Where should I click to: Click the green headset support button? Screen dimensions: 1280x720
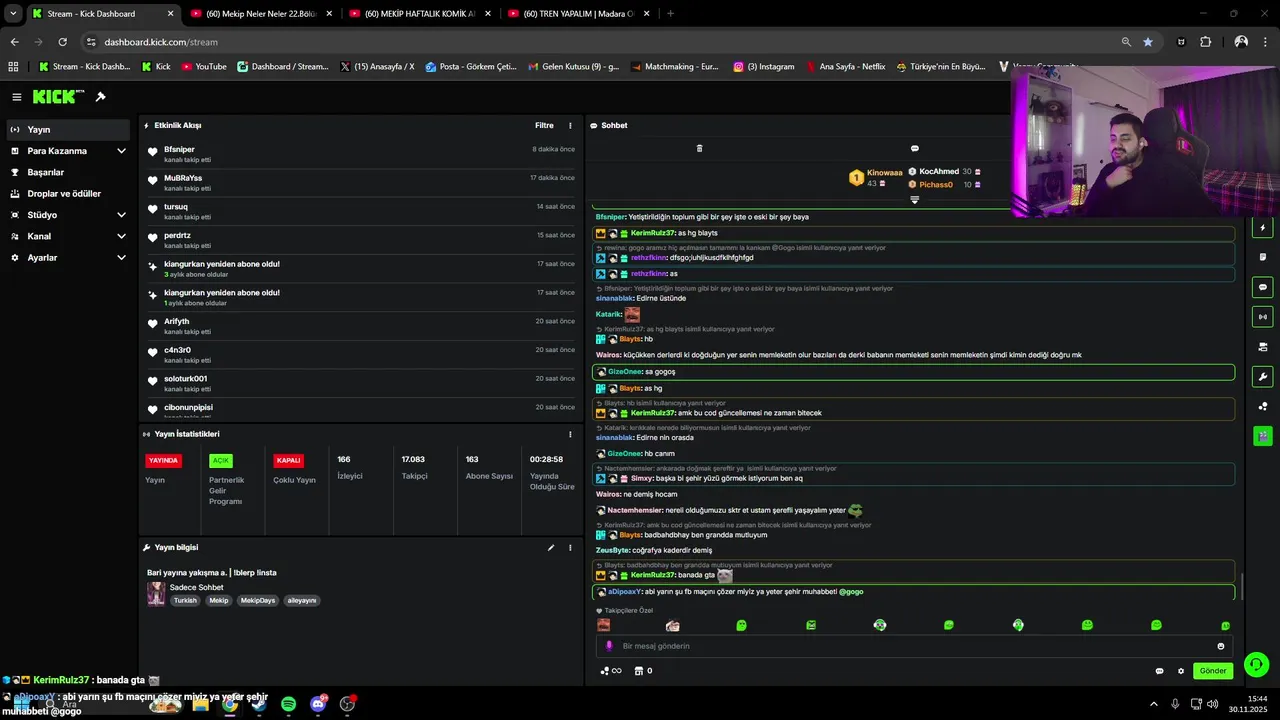1257,664
